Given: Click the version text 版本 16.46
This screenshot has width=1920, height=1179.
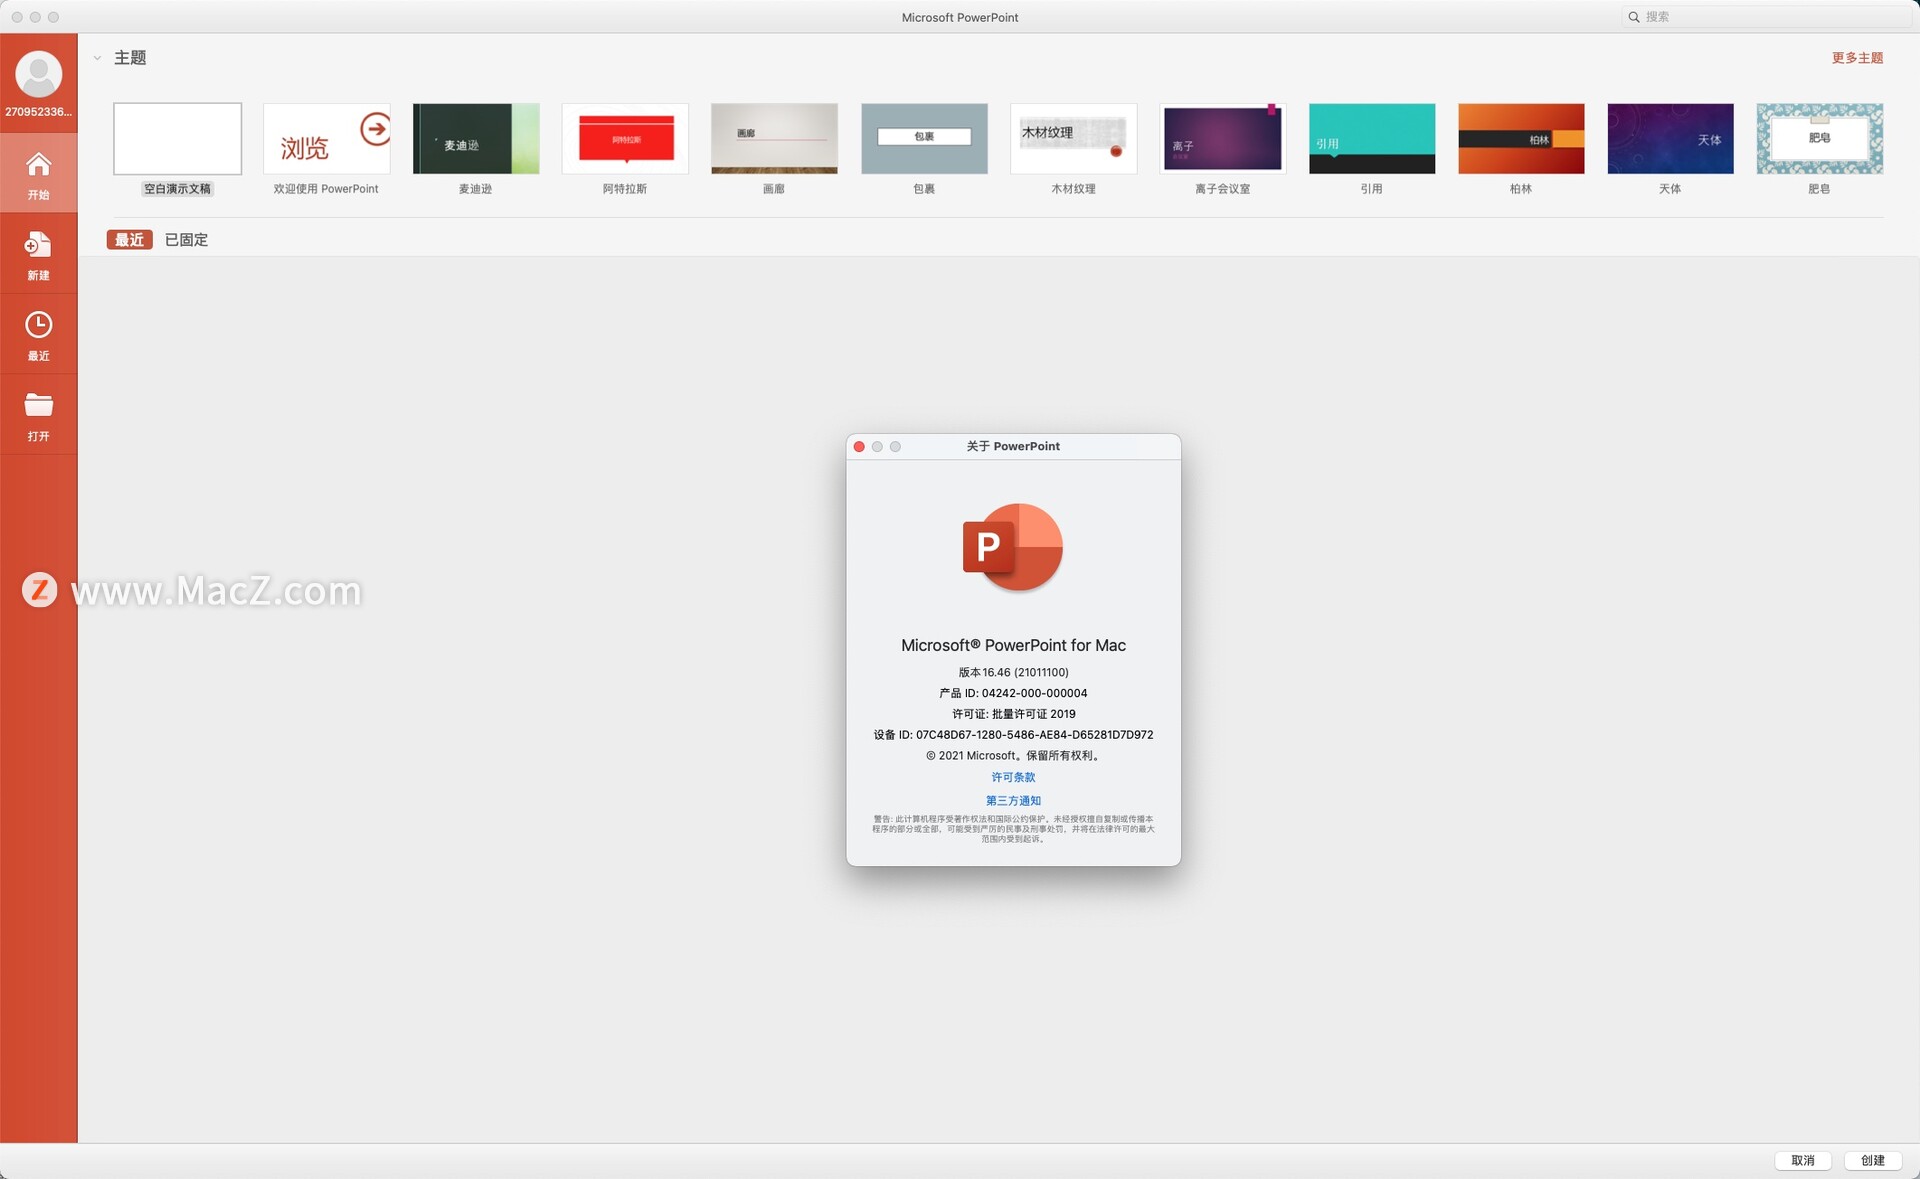Looking at the screenshot, I should click(1013, 672).
